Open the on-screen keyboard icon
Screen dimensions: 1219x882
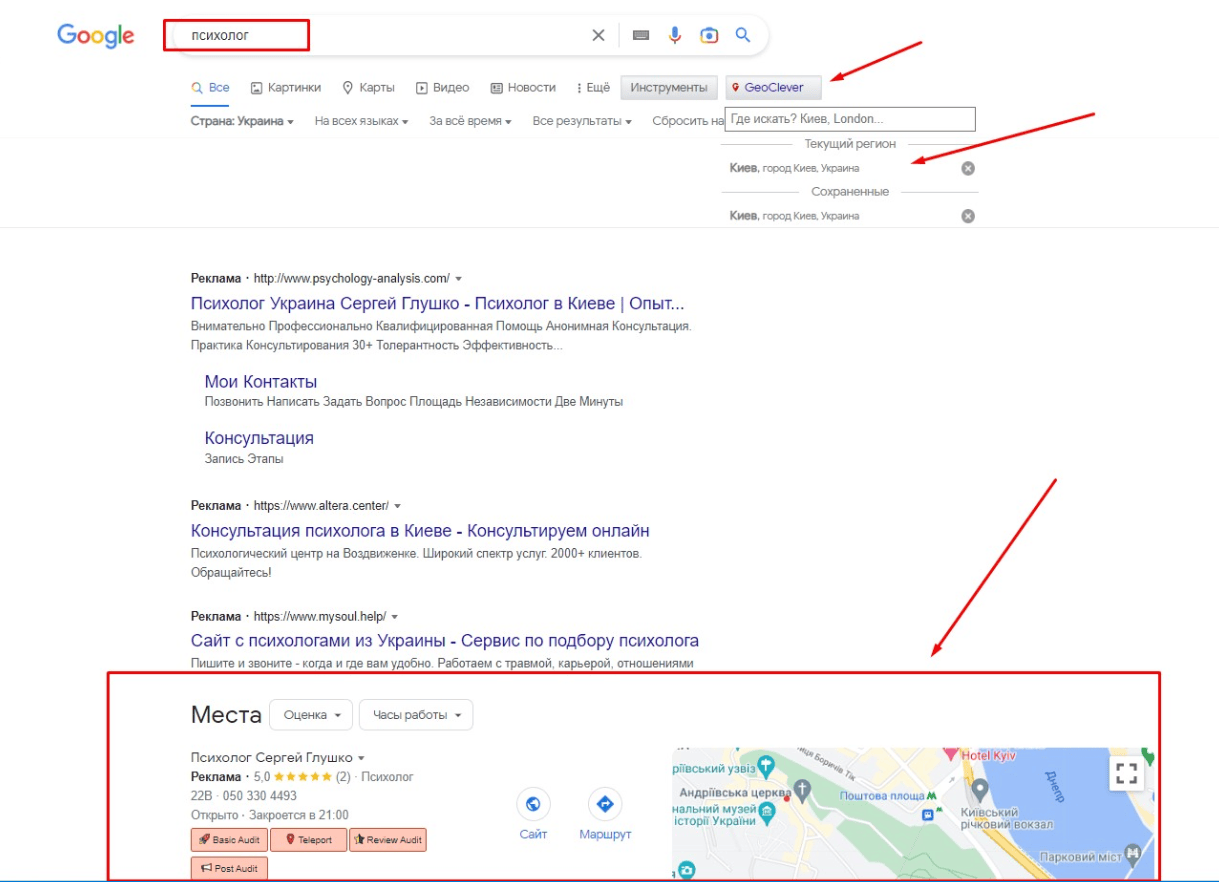(x=641, y=35)
